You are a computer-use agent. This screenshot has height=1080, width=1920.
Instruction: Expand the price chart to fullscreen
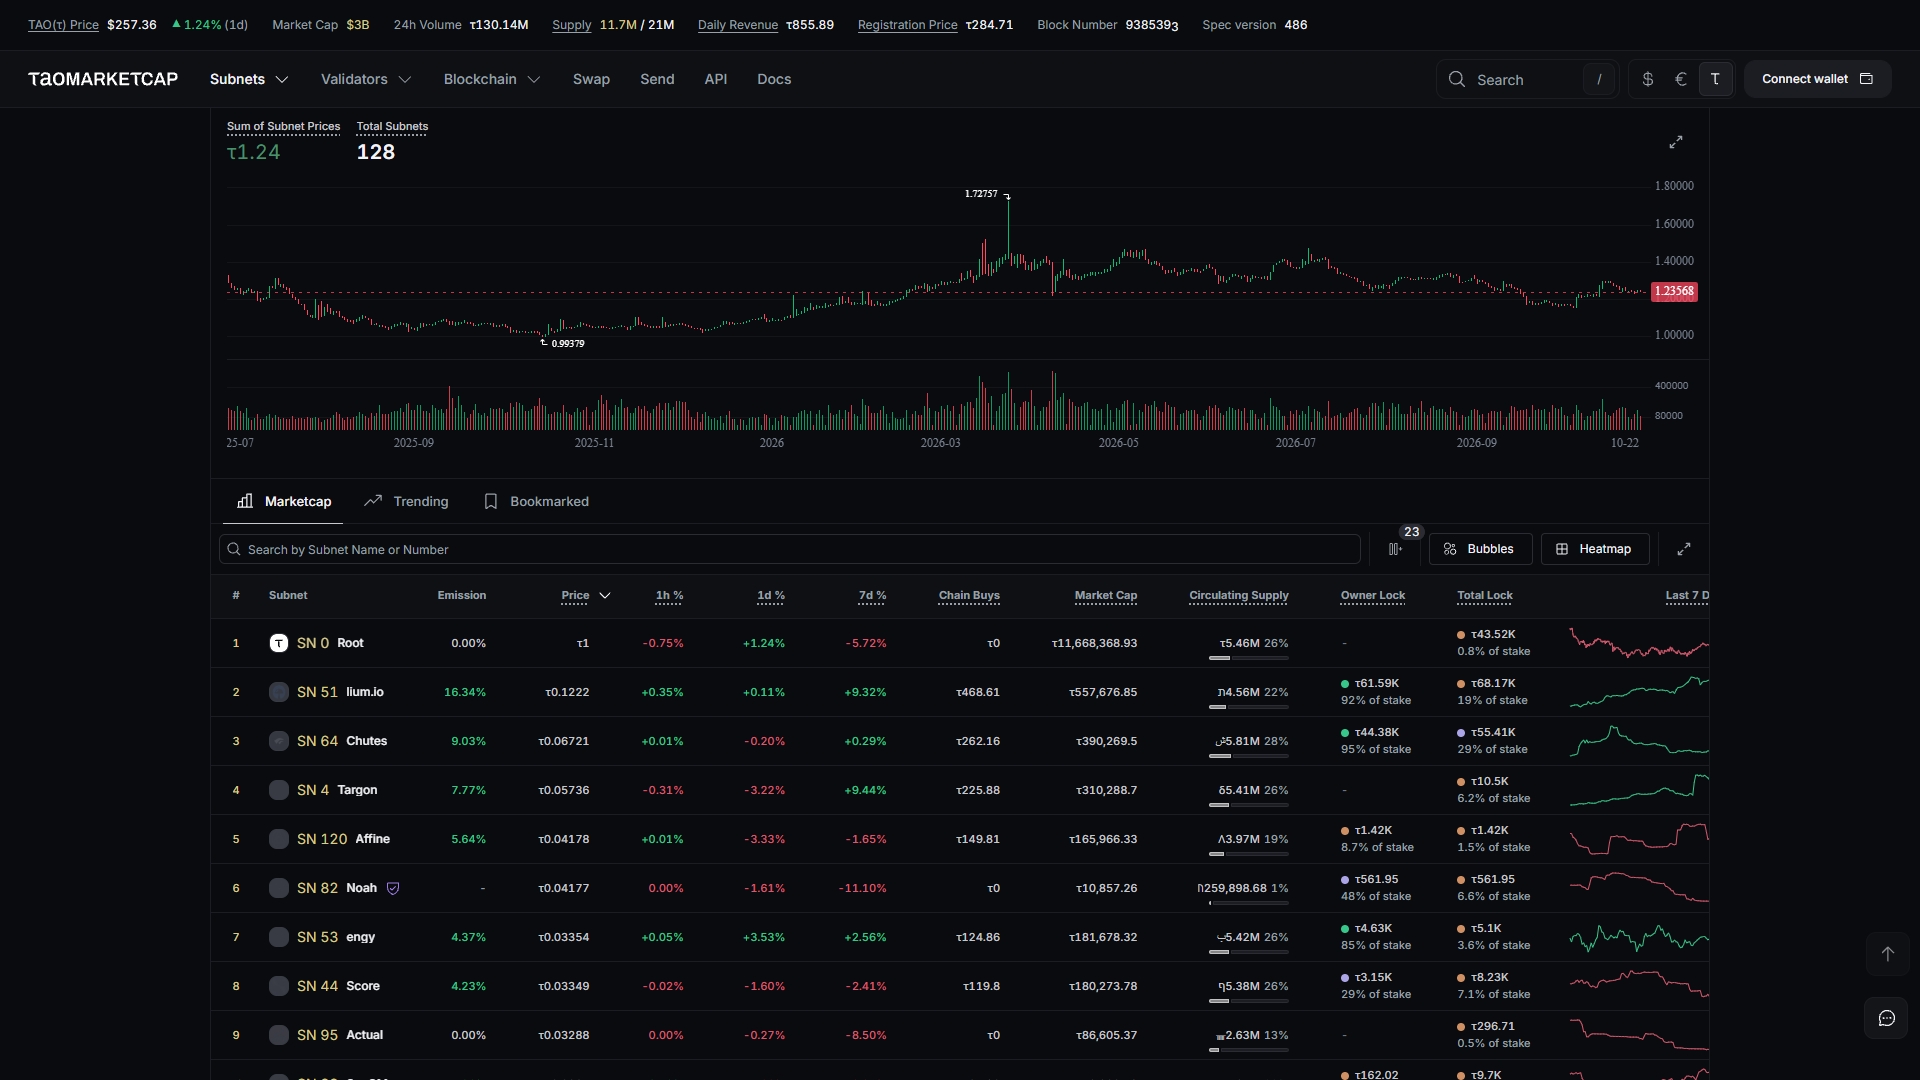[1676, 142]
